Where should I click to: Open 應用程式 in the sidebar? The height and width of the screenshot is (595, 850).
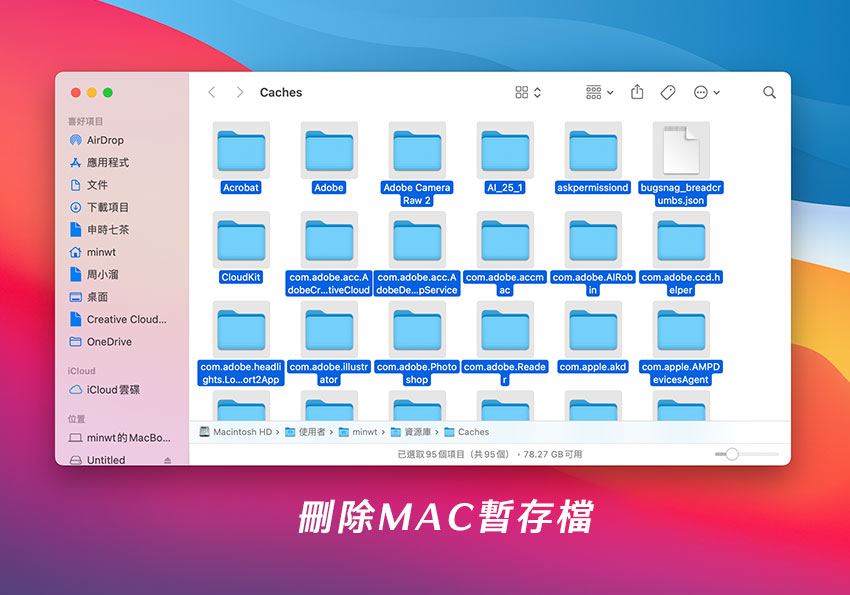coord(99,163)
